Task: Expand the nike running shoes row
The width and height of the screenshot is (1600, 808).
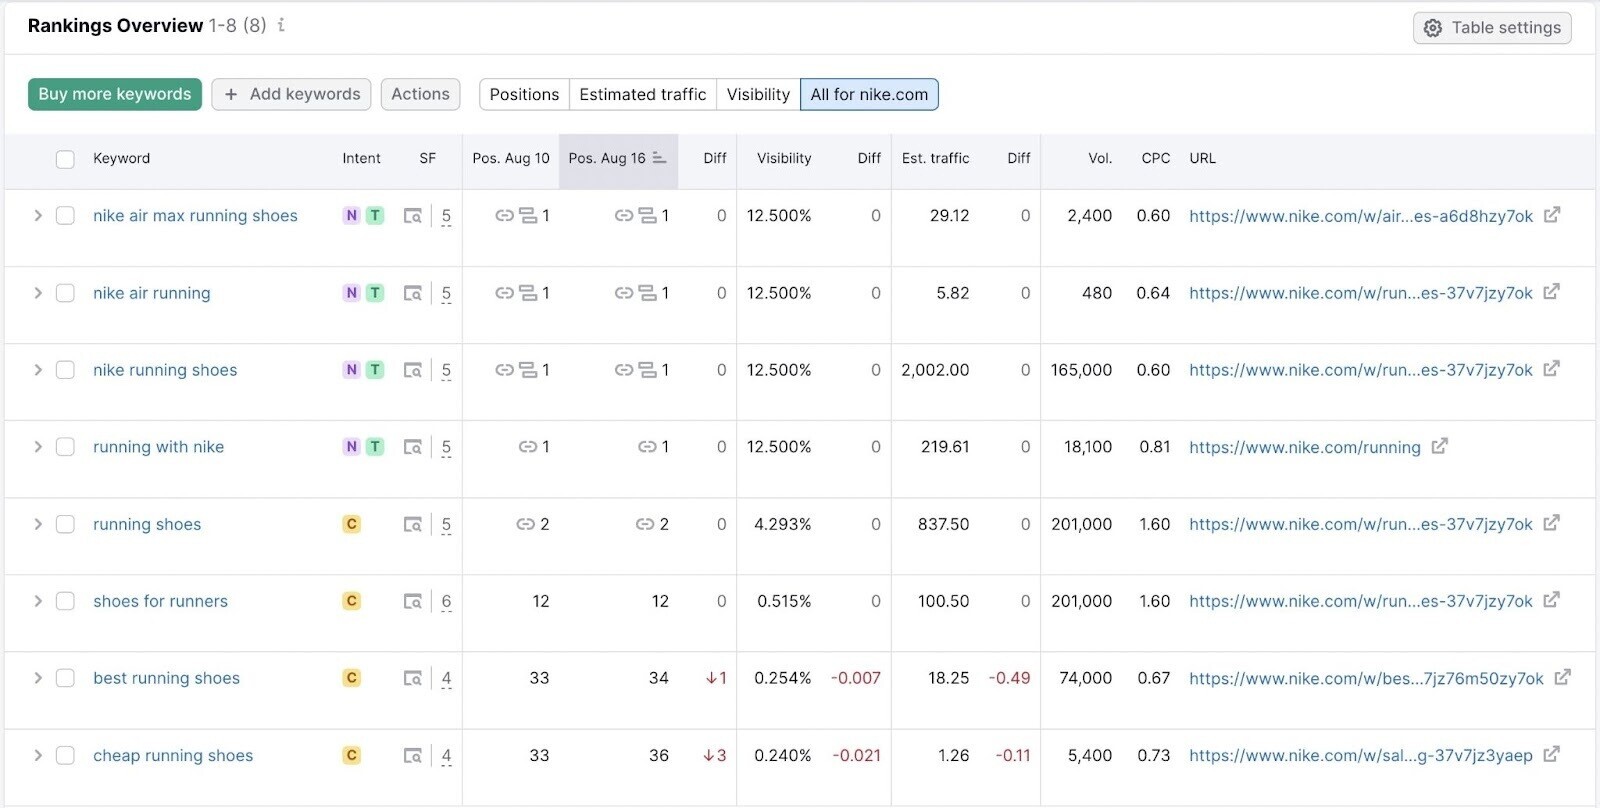Action: click(37, 370)
